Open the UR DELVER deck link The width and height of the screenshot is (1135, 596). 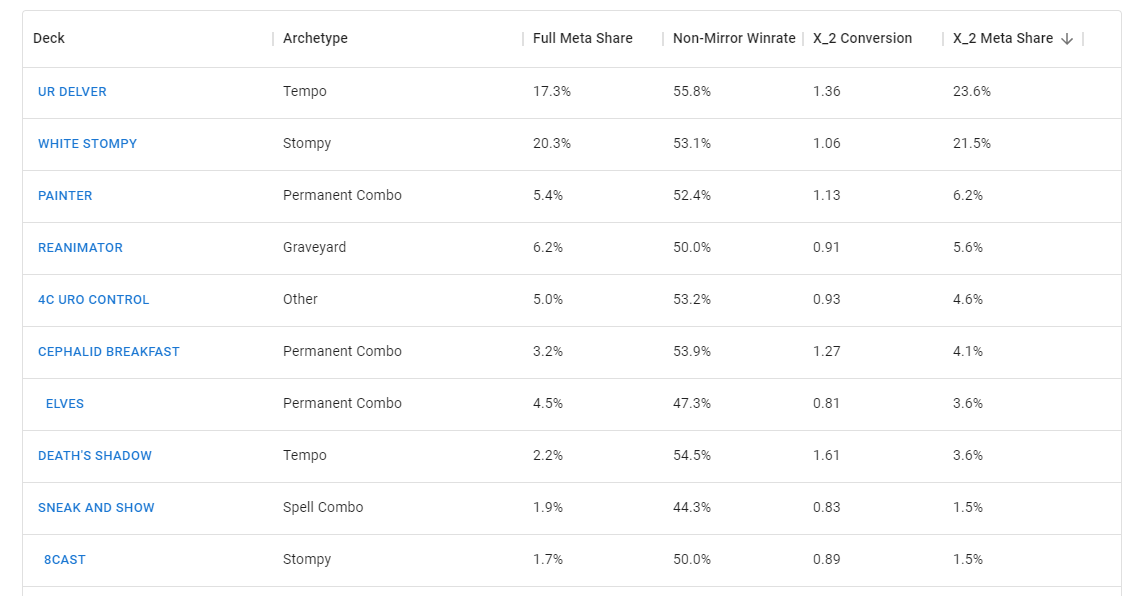click(x=72, y=92)
